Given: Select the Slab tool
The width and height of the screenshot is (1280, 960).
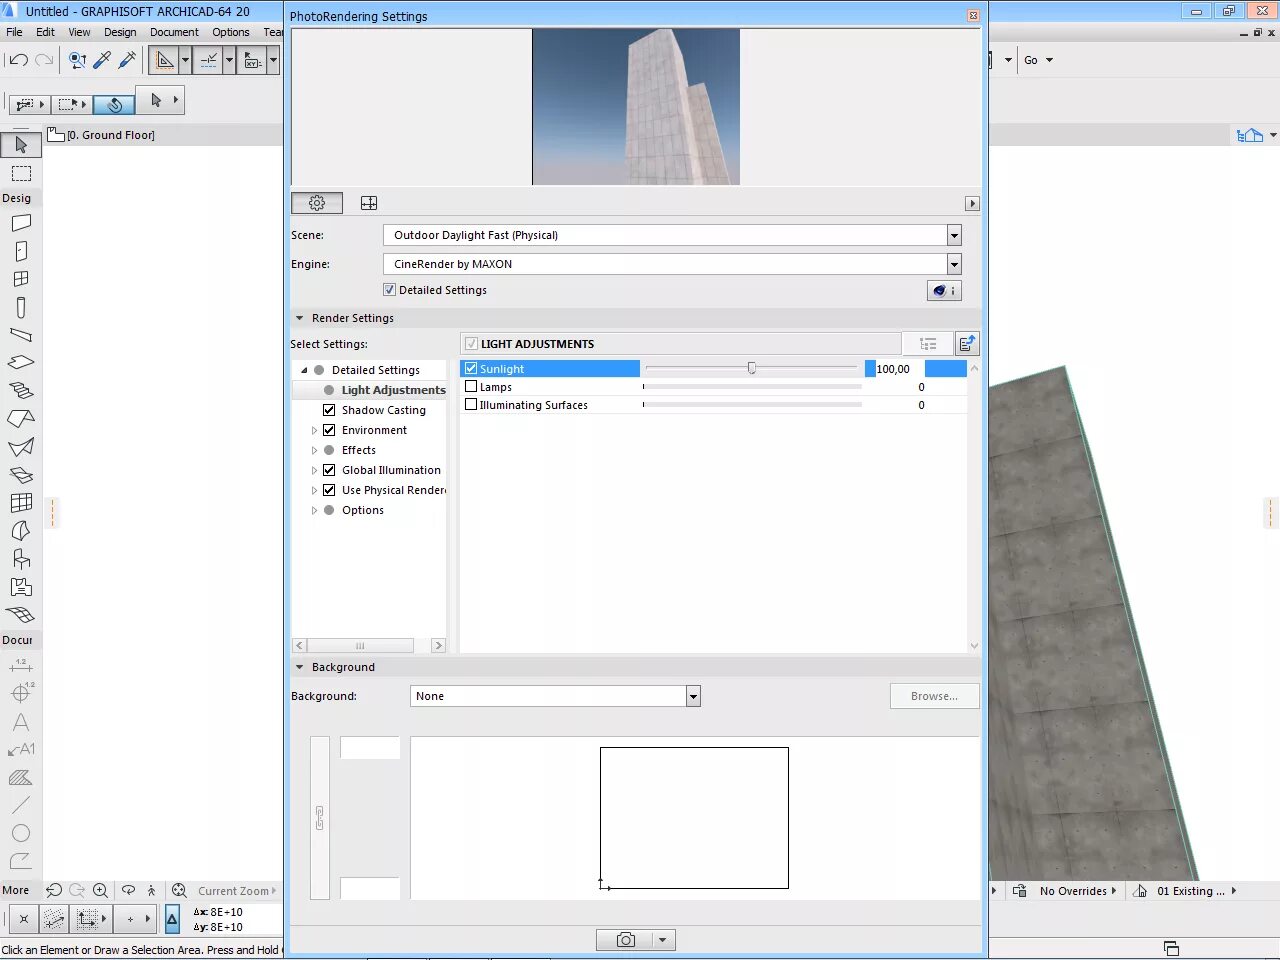Looking at the screenshot, I should tap(21, 362).
